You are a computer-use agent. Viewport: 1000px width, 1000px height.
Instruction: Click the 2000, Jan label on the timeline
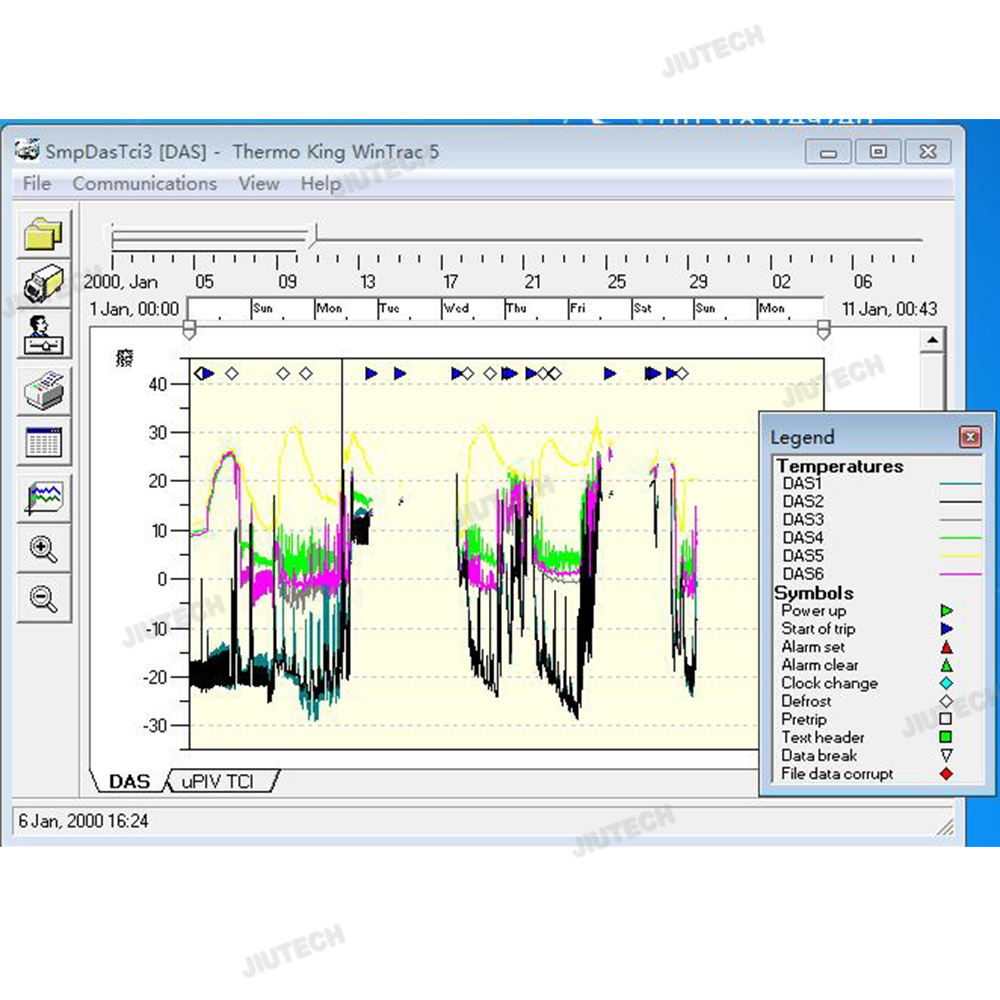click(121, 282)
